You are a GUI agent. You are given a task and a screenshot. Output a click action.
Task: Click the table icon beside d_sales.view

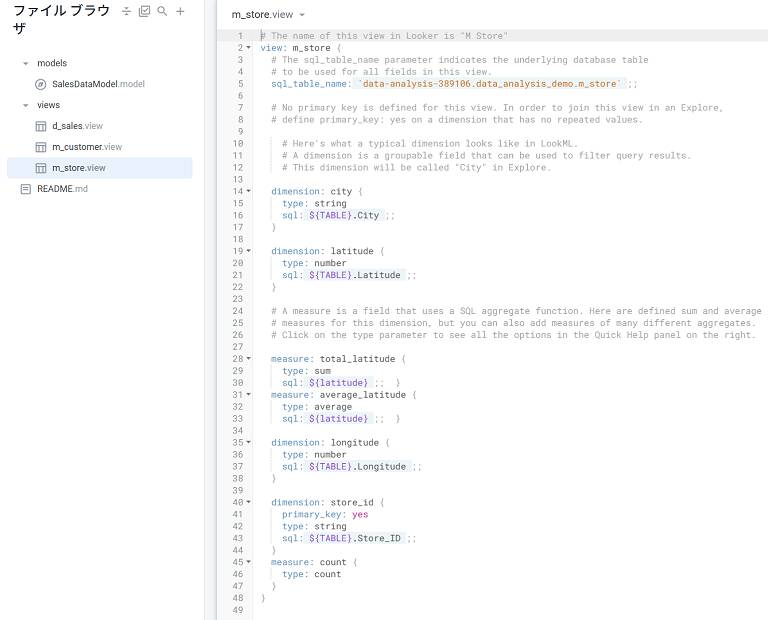pos(41,126)
